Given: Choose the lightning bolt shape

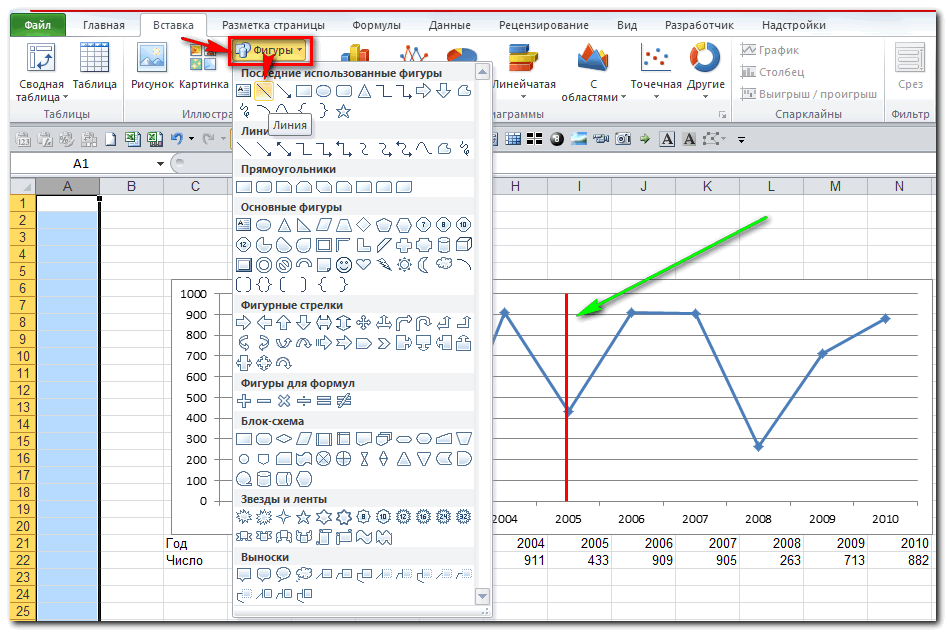Looking at the screenshot, I should (x=384, y=265).
